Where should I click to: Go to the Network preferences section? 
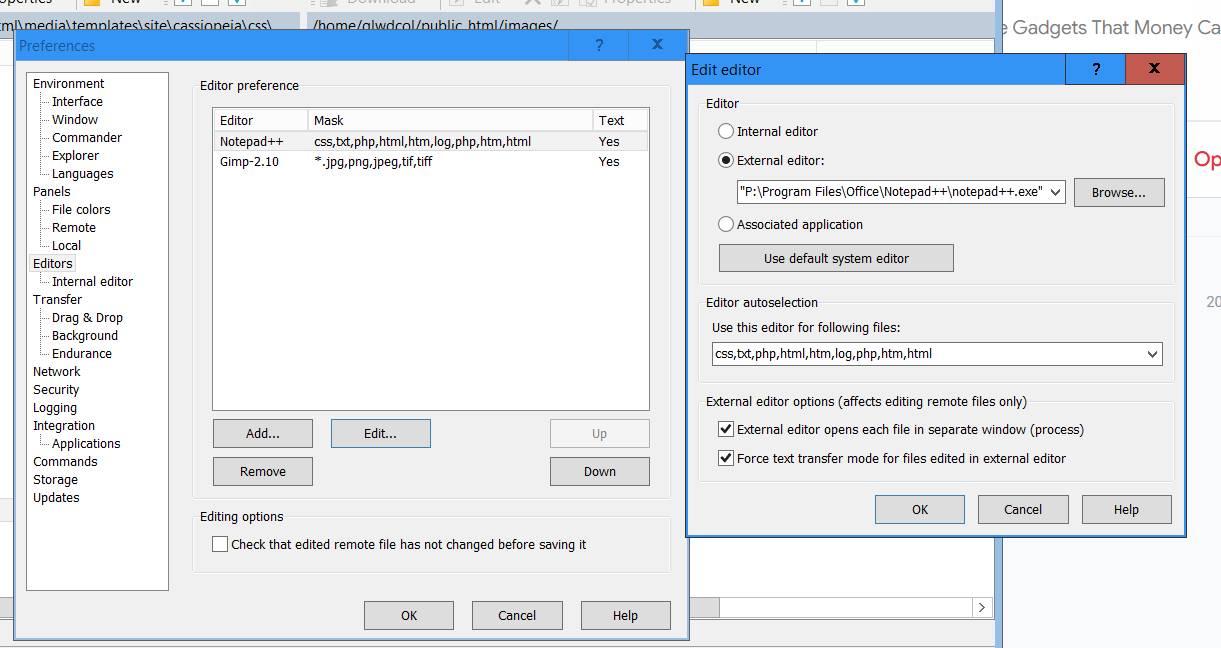pyautogui.click(x=56, y=371)
